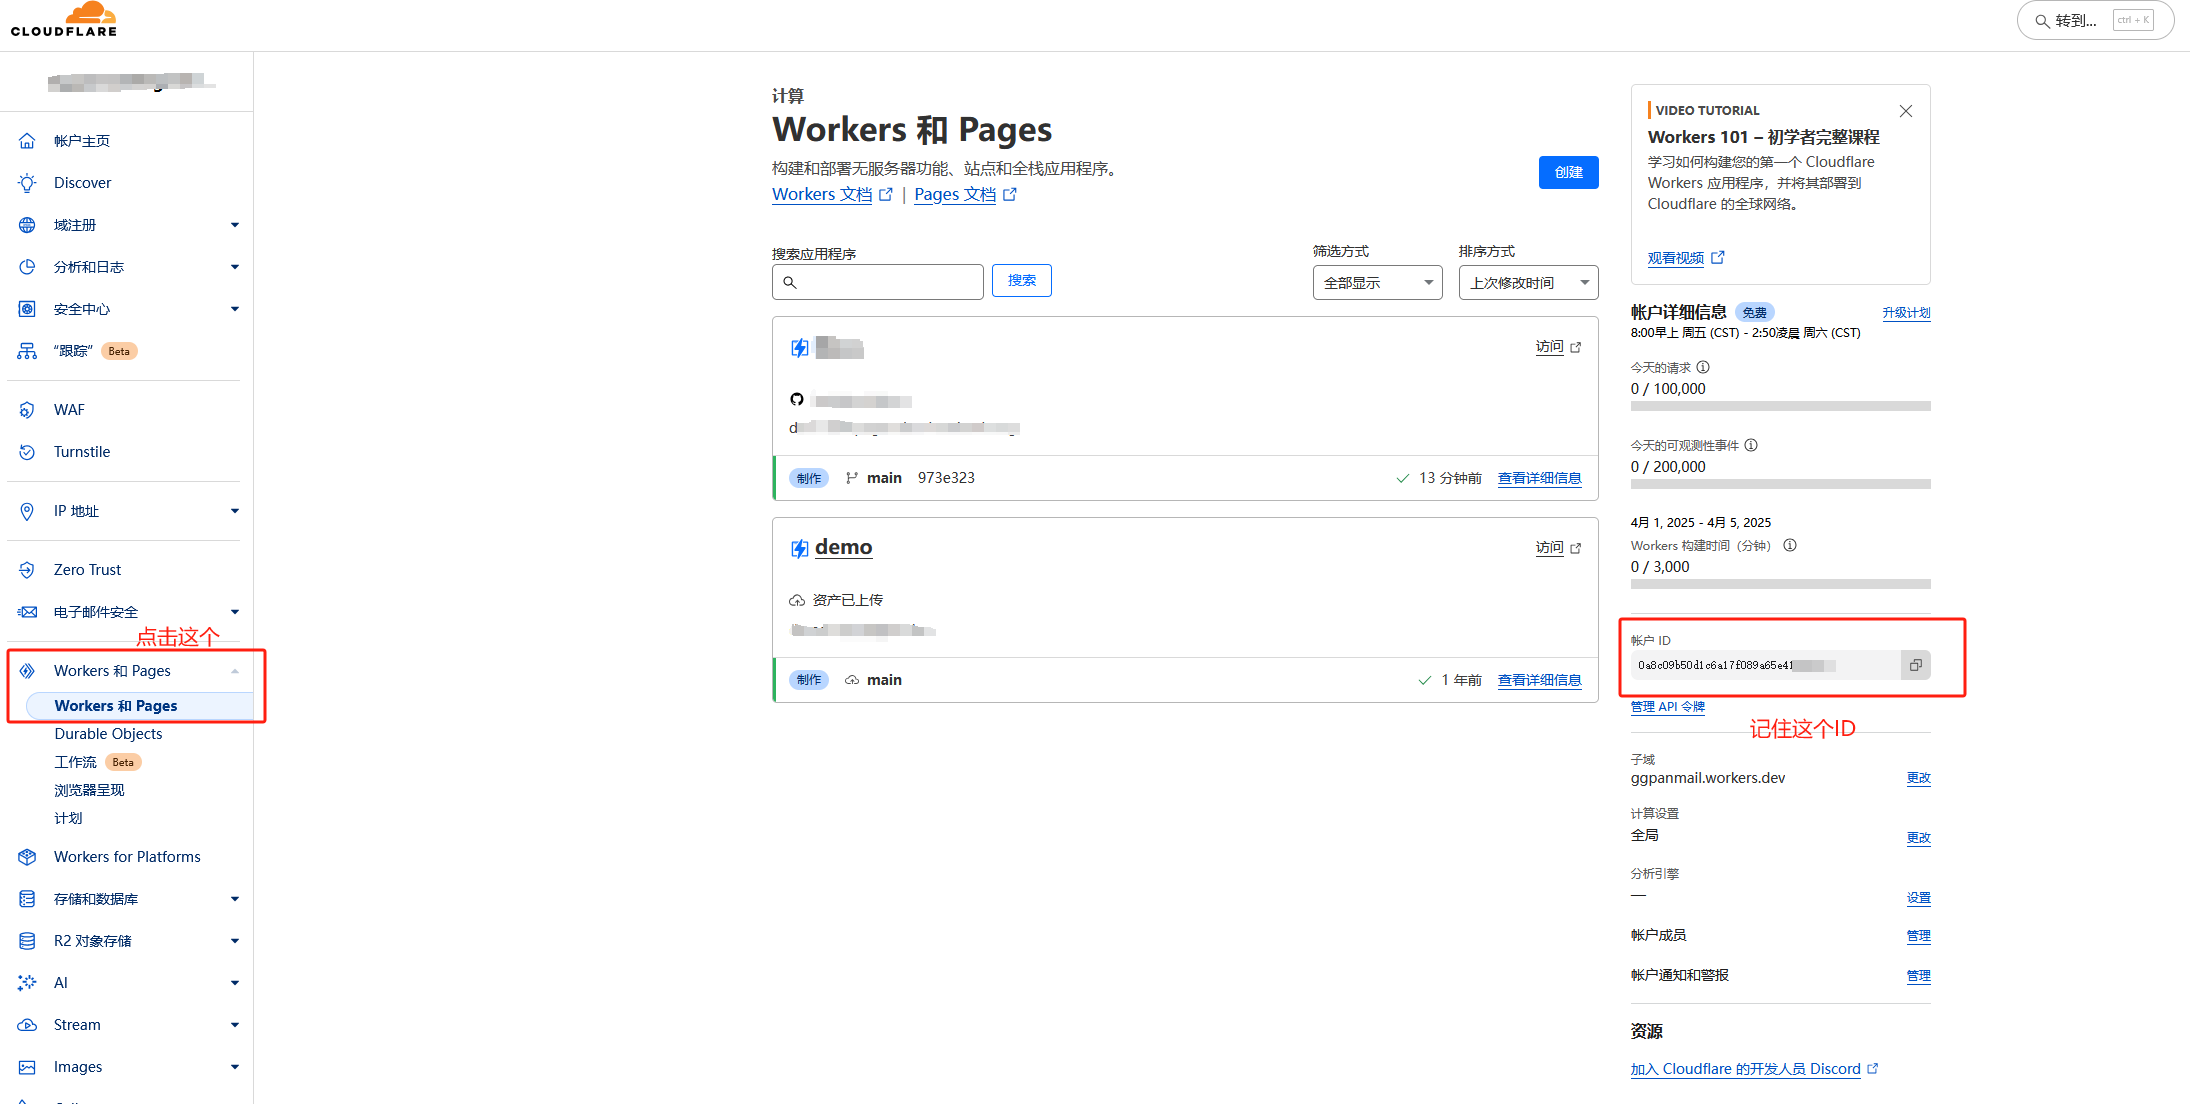Open the 全部显示 filter dropdown
Image resolution: width=2190 pixels, height=1104 pixels.
click(1377, 283)
